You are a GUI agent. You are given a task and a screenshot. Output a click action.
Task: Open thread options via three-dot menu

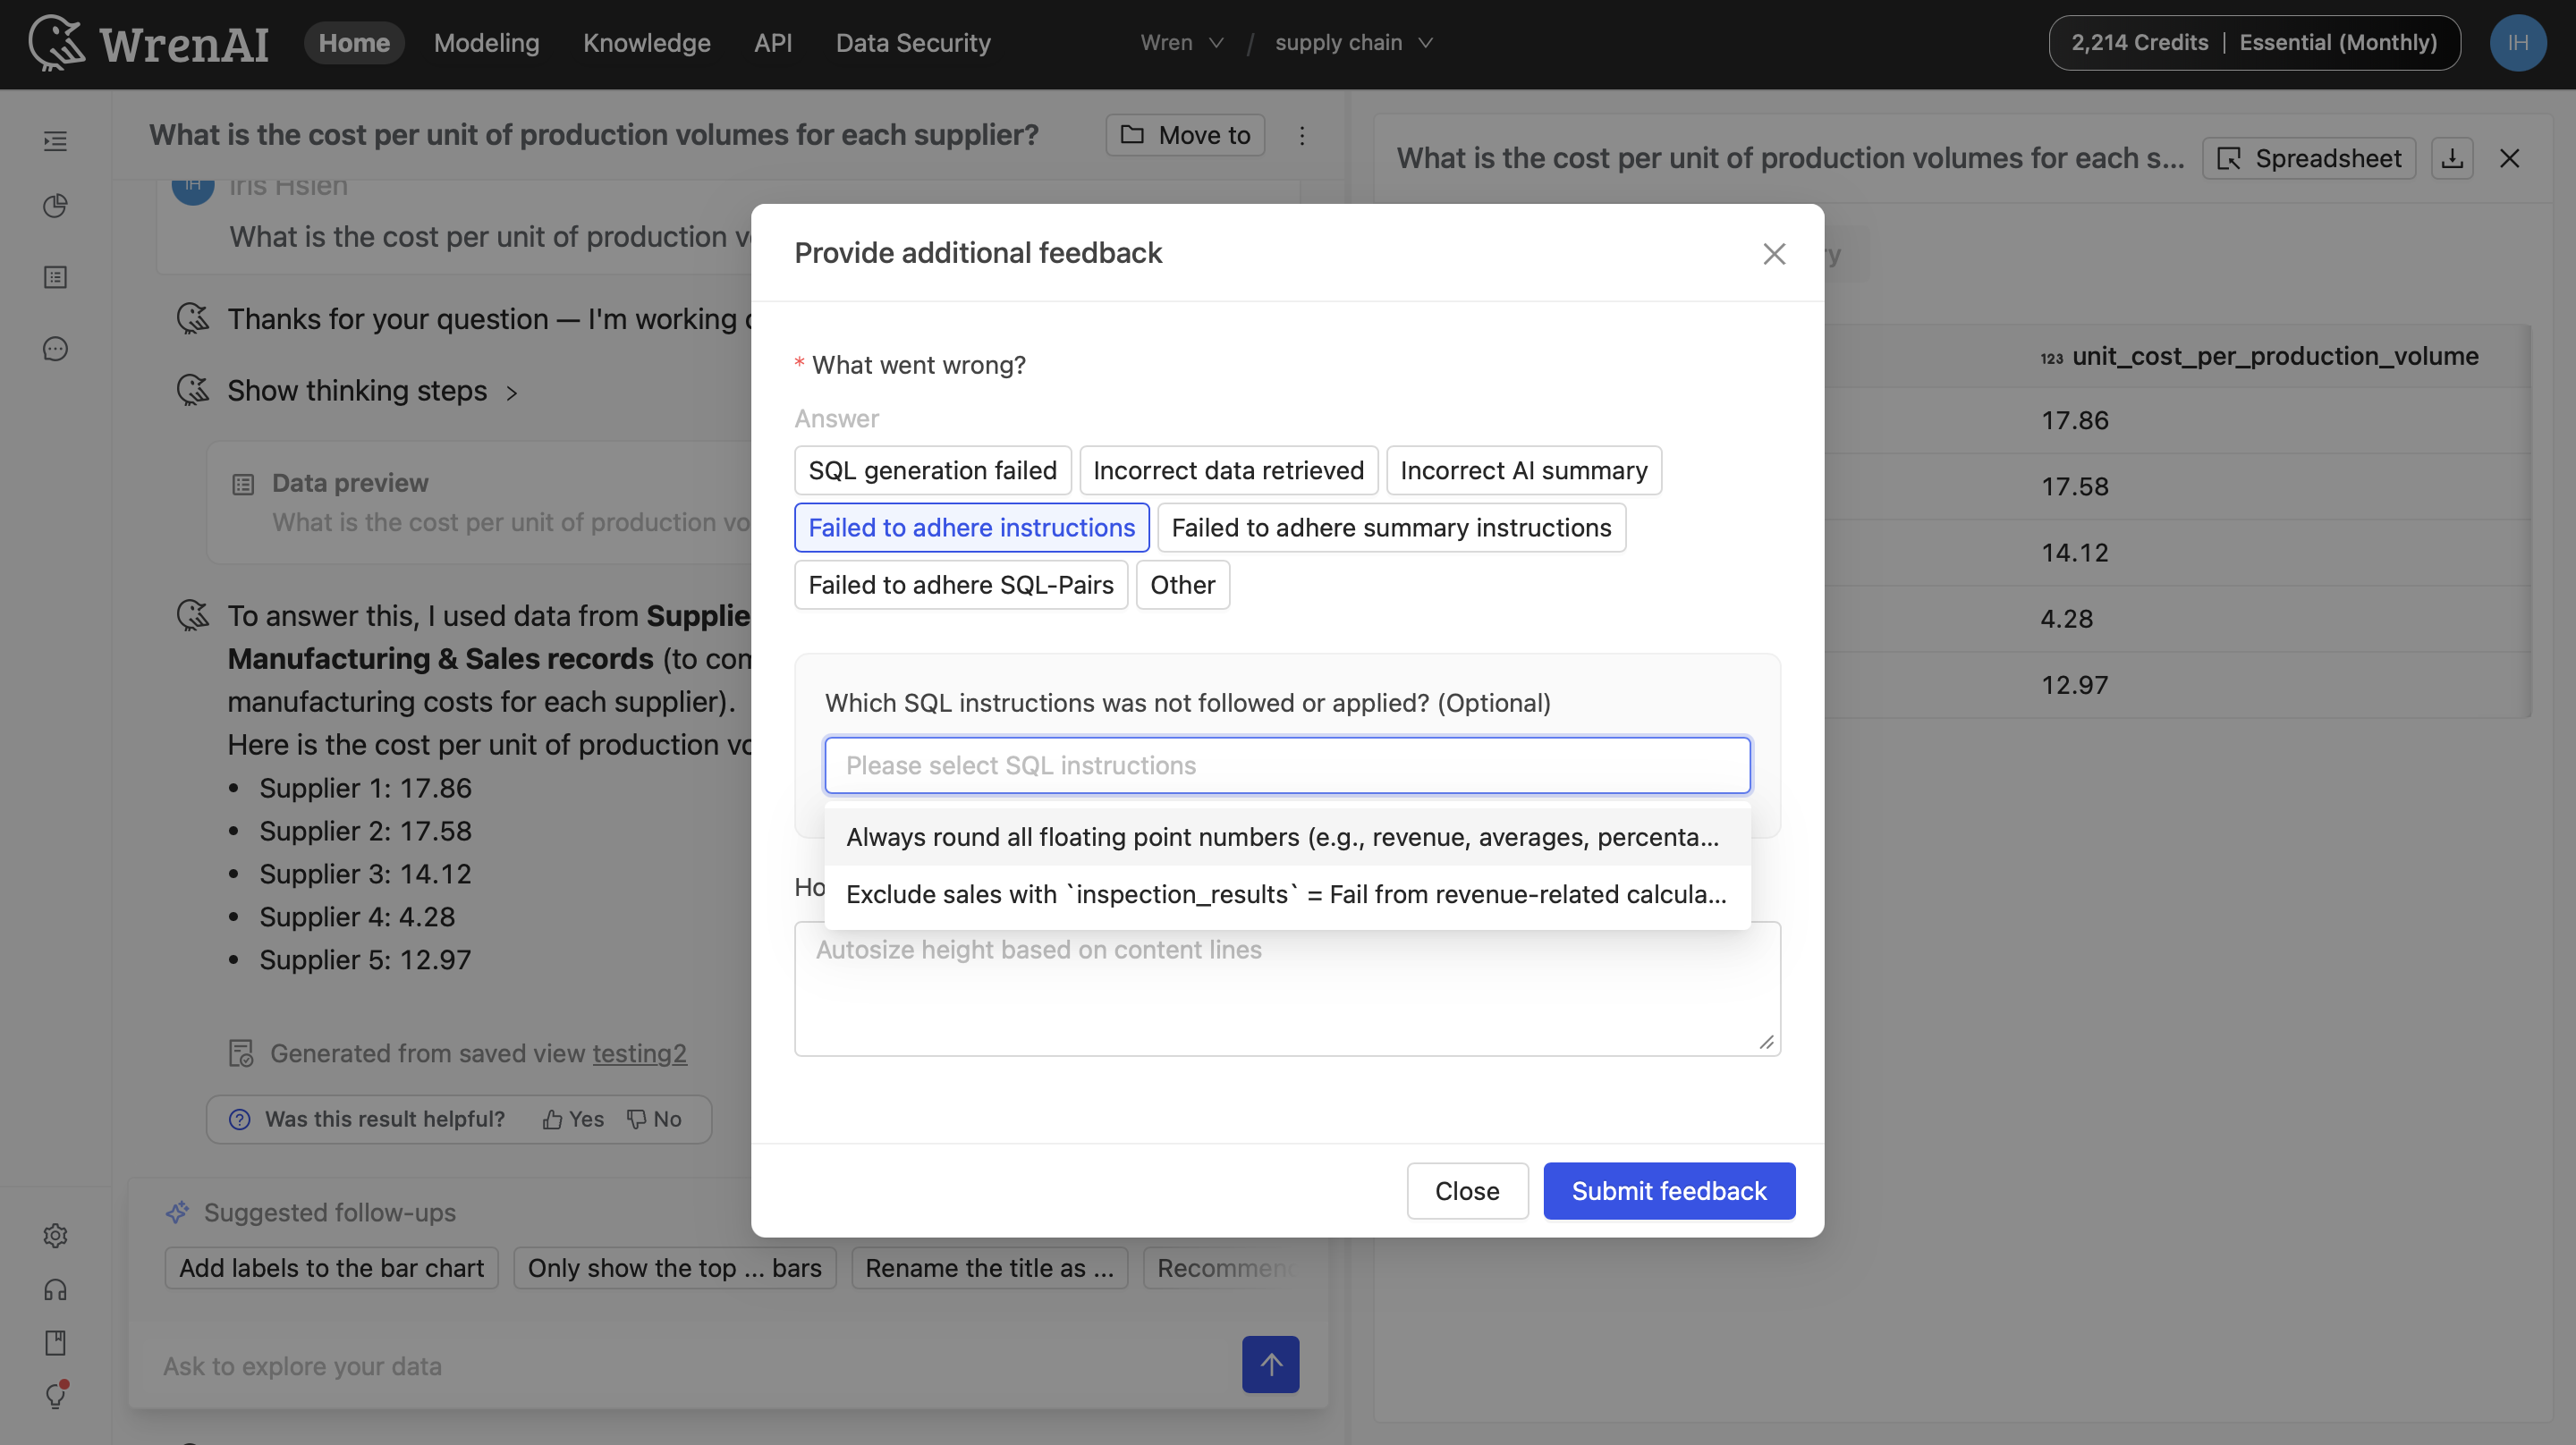tap(1302, 135)
